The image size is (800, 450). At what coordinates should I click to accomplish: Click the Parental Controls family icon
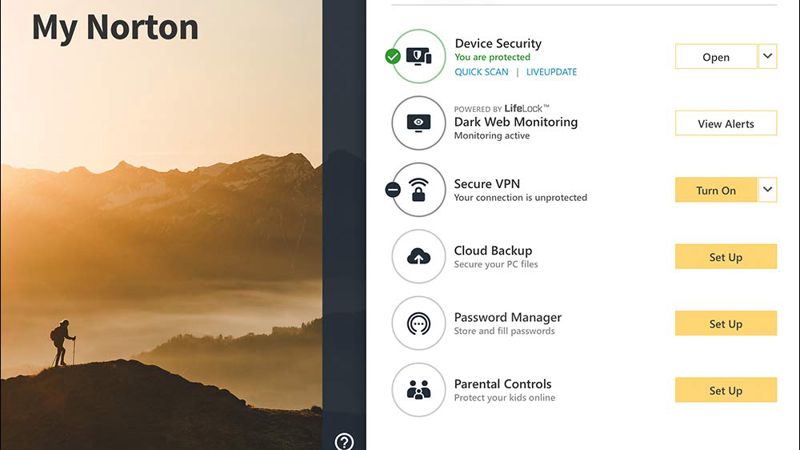(x=418, y=390)
